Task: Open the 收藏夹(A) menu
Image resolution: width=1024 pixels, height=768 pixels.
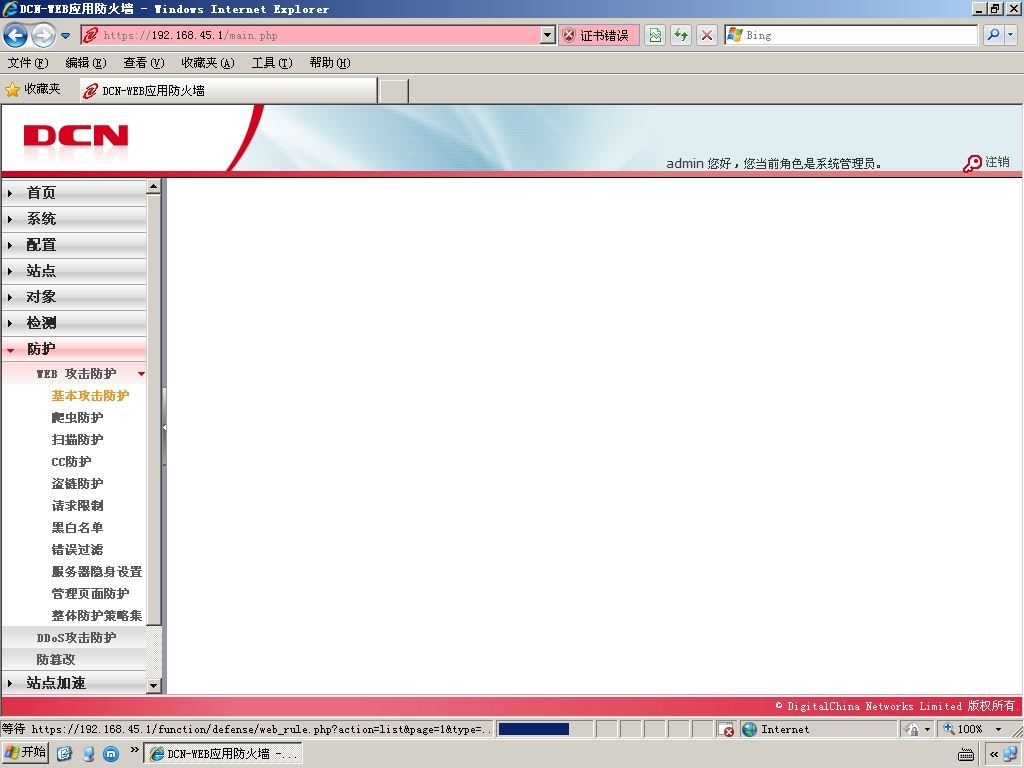Action: [208, 63]
